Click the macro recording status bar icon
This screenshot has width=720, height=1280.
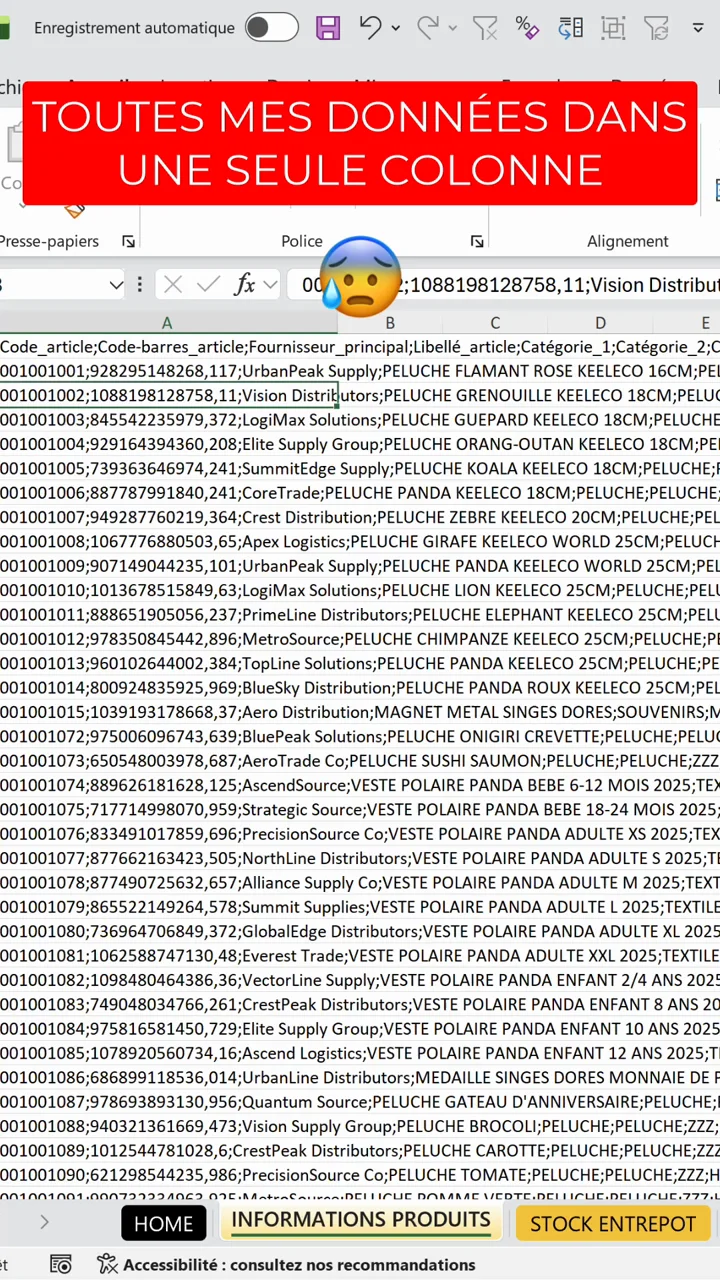pyautogui.click(x=61, y=1265)
